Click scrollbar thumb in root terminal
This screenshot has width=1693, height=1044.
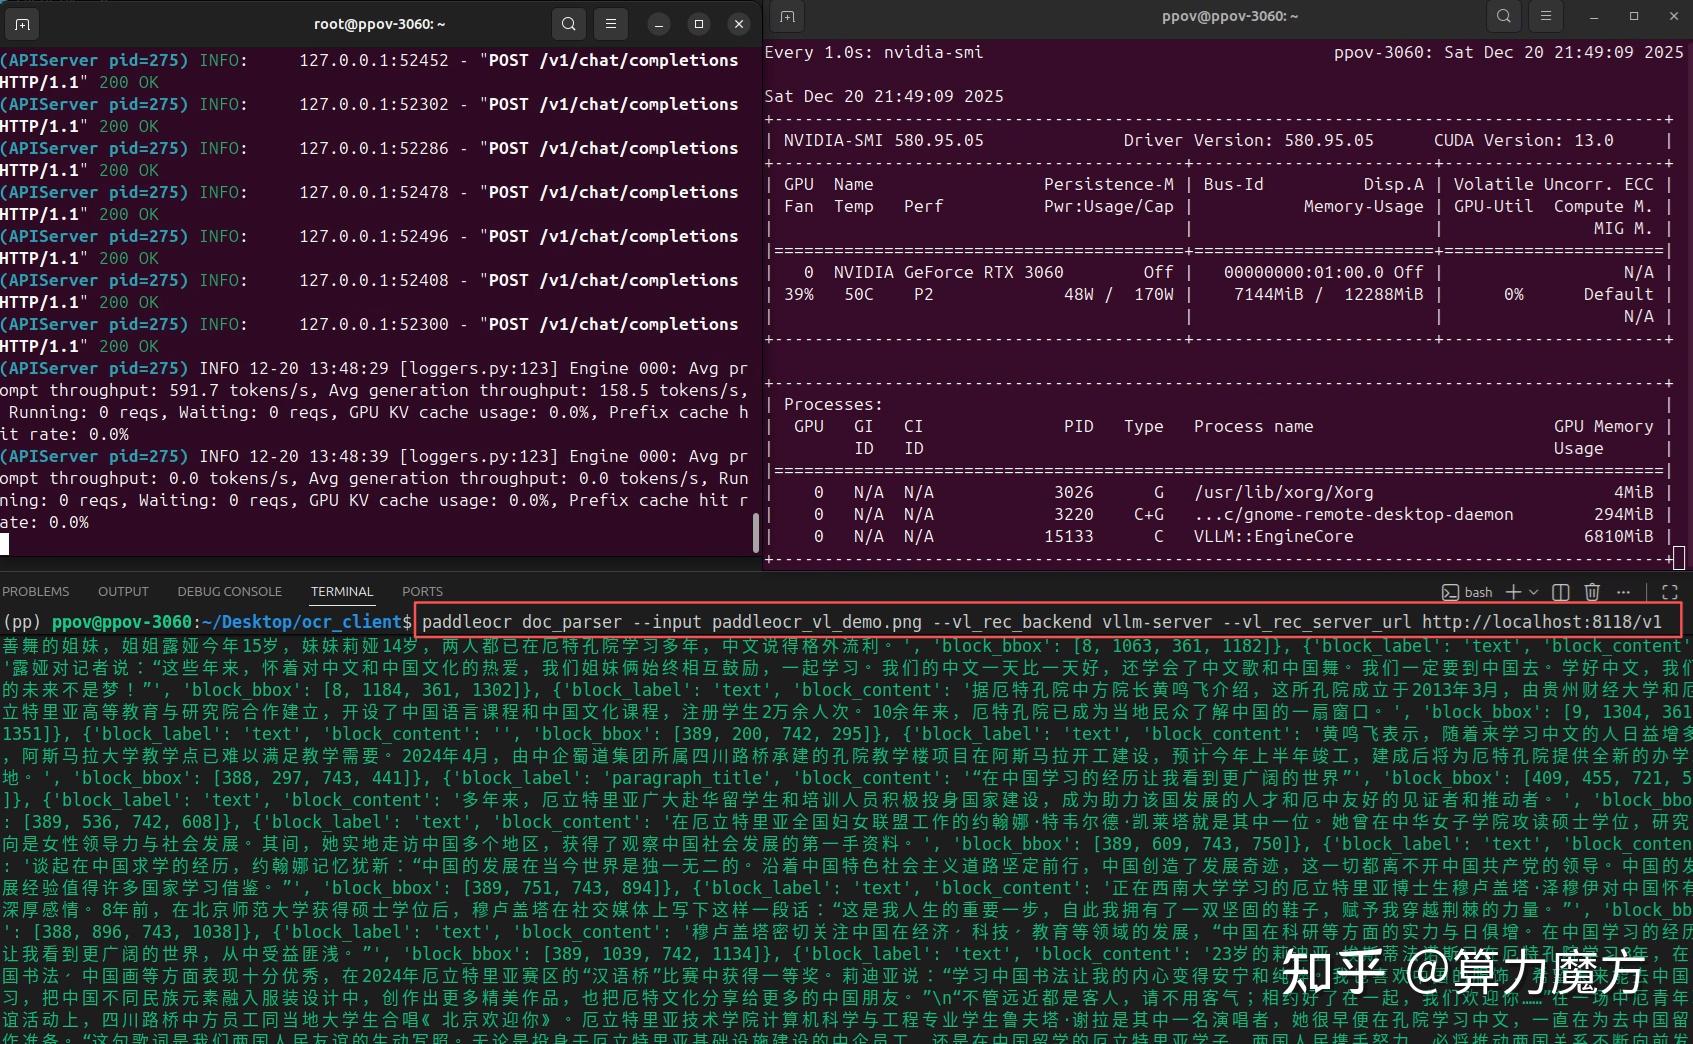coord(756,532)
